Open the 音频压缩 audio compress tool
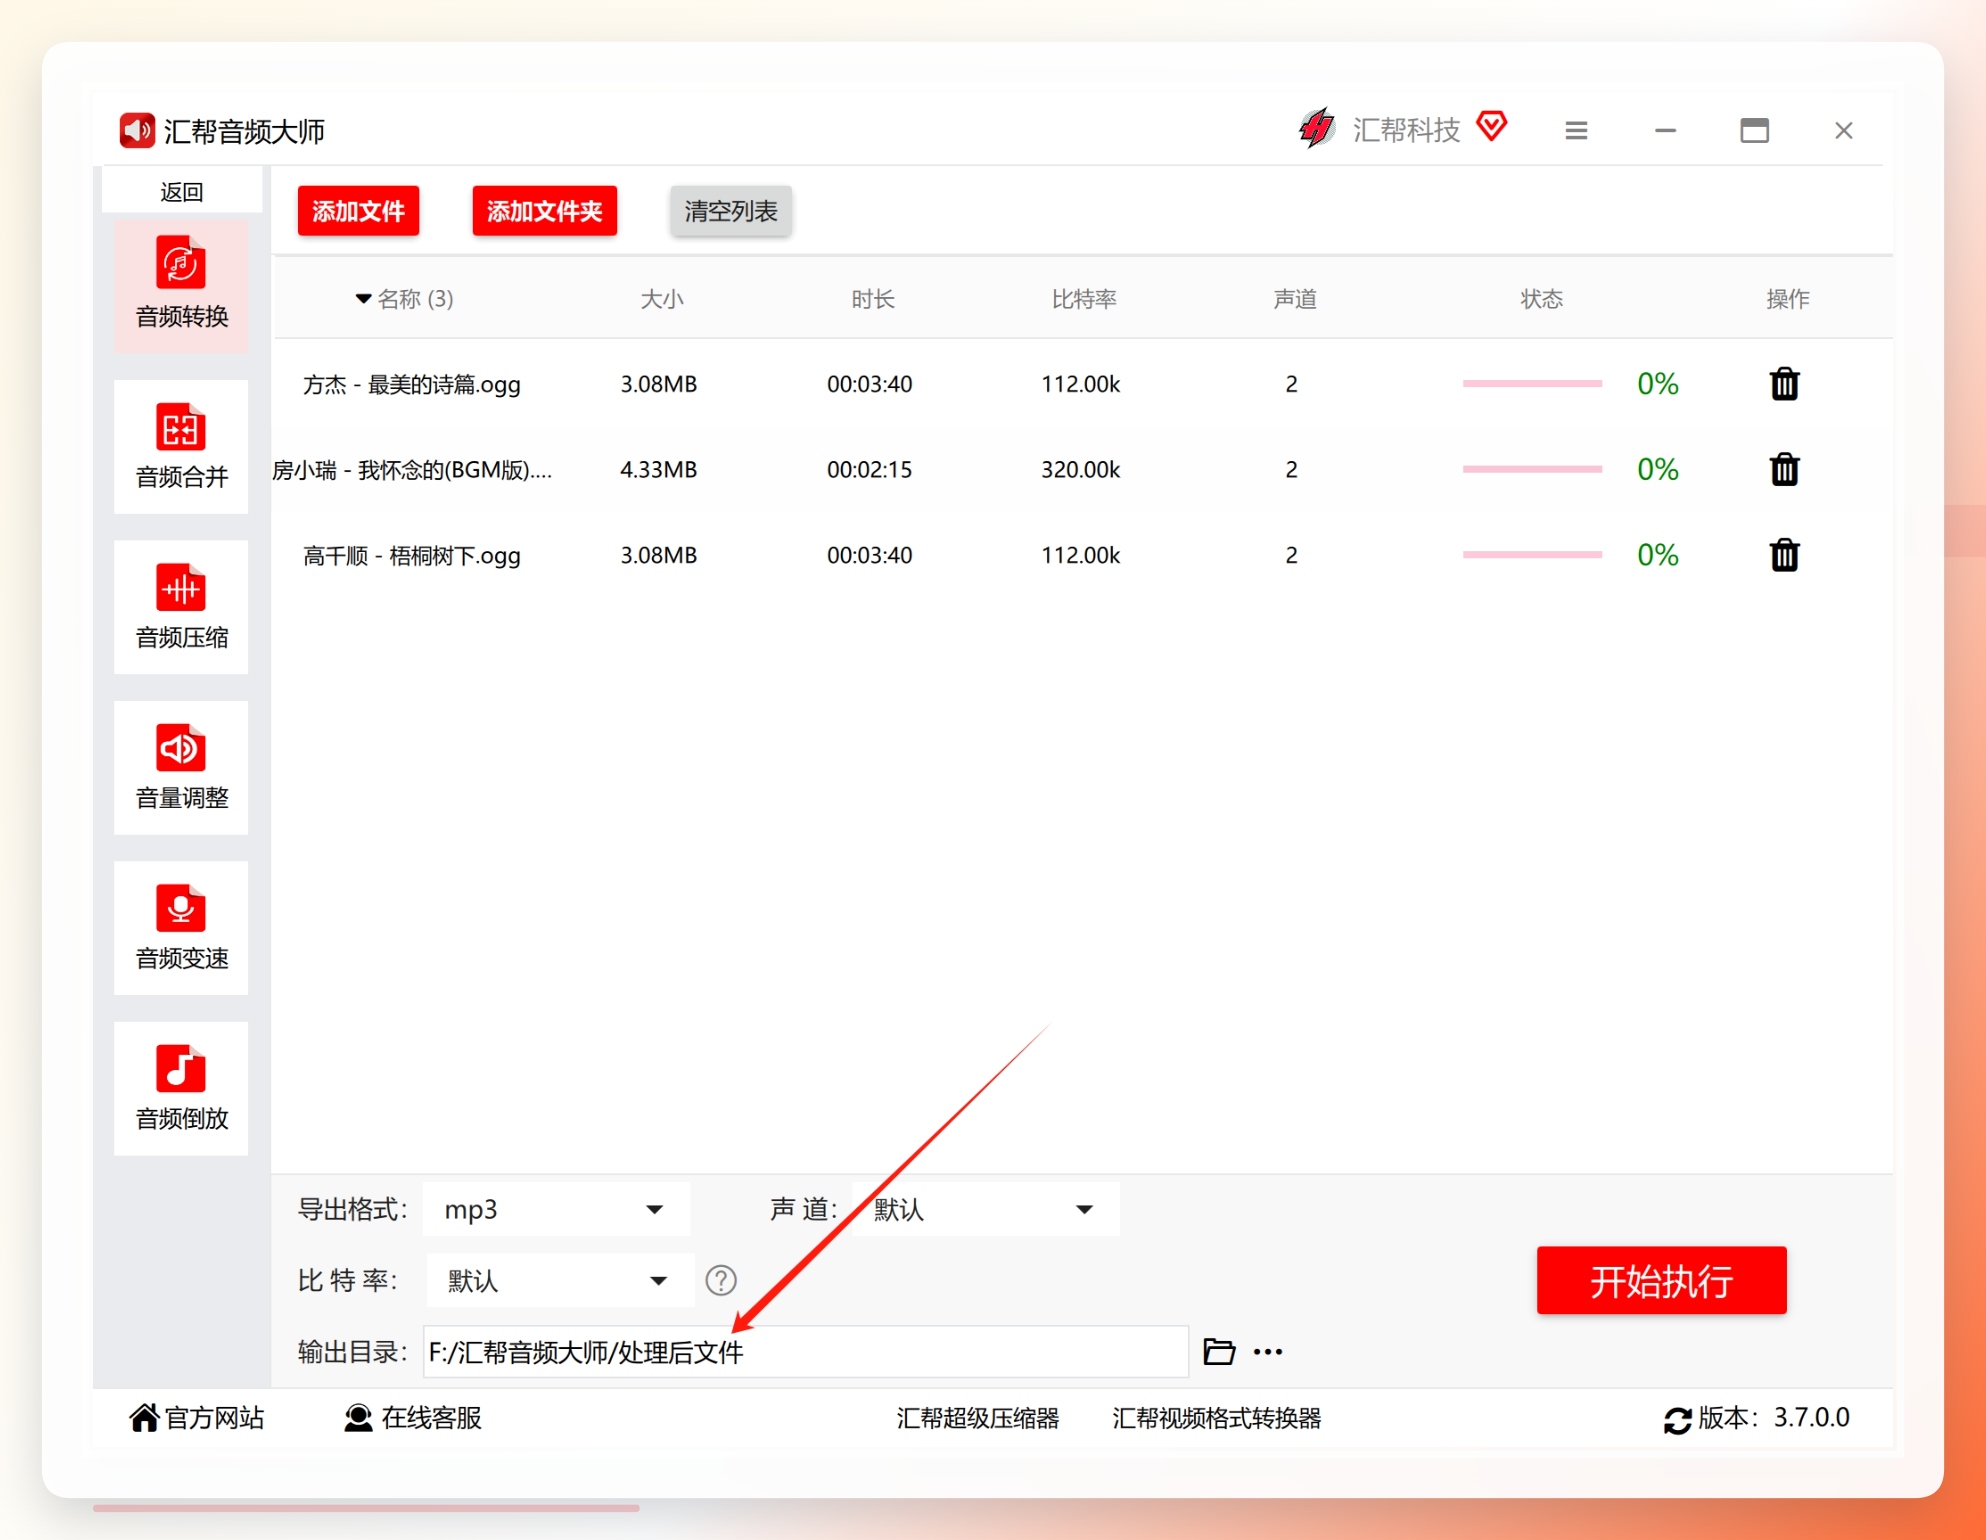1986x1540 pixels. click(181, 607)
